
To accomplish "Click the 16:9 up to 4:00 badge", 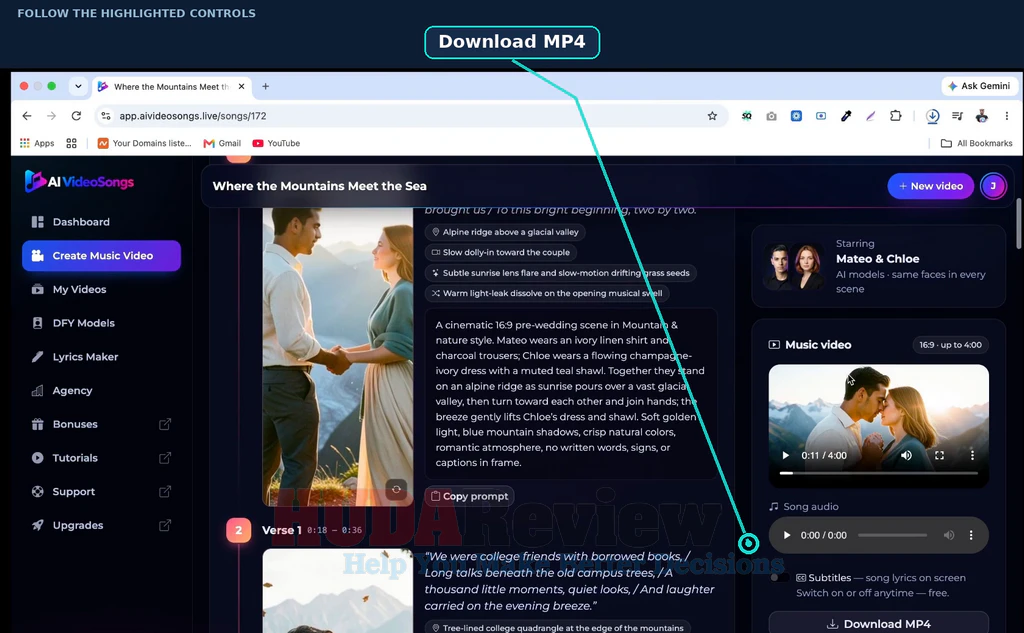I will pyautogui.click(x=950, y=345).
